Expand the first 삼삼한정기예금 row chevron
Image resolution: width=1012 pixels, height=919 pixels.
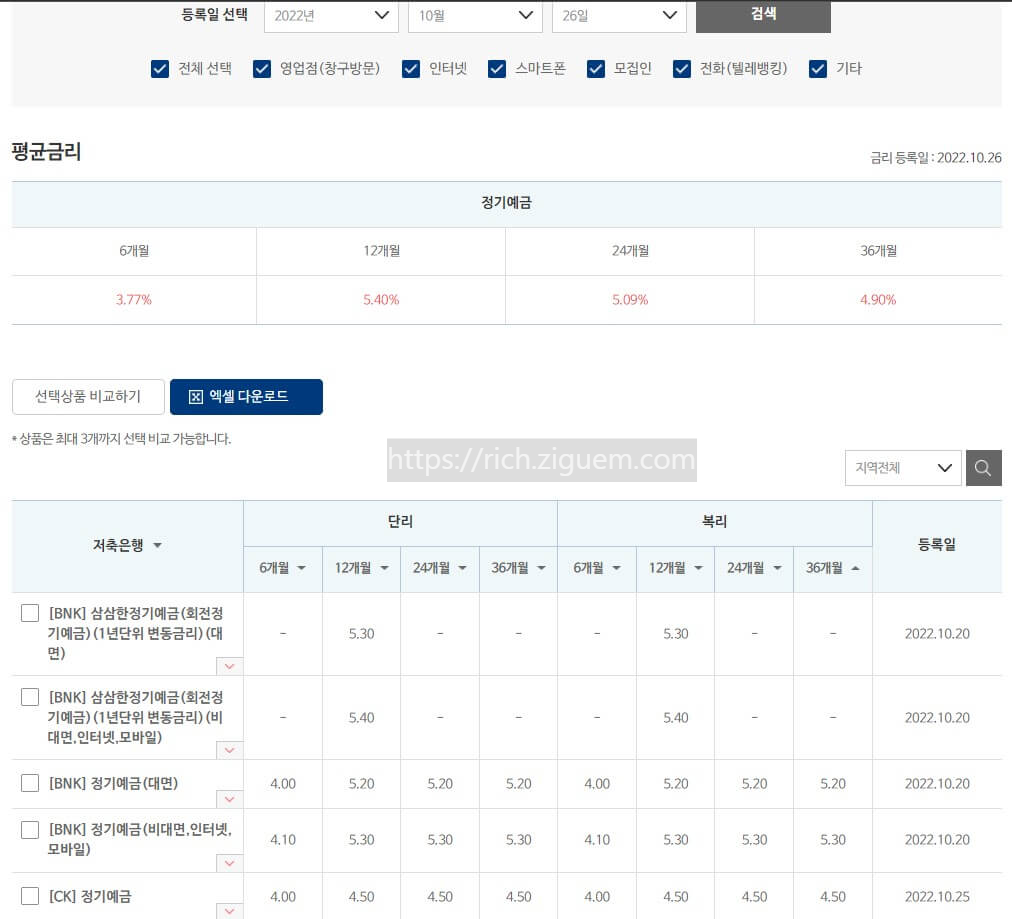click(229, 666)
